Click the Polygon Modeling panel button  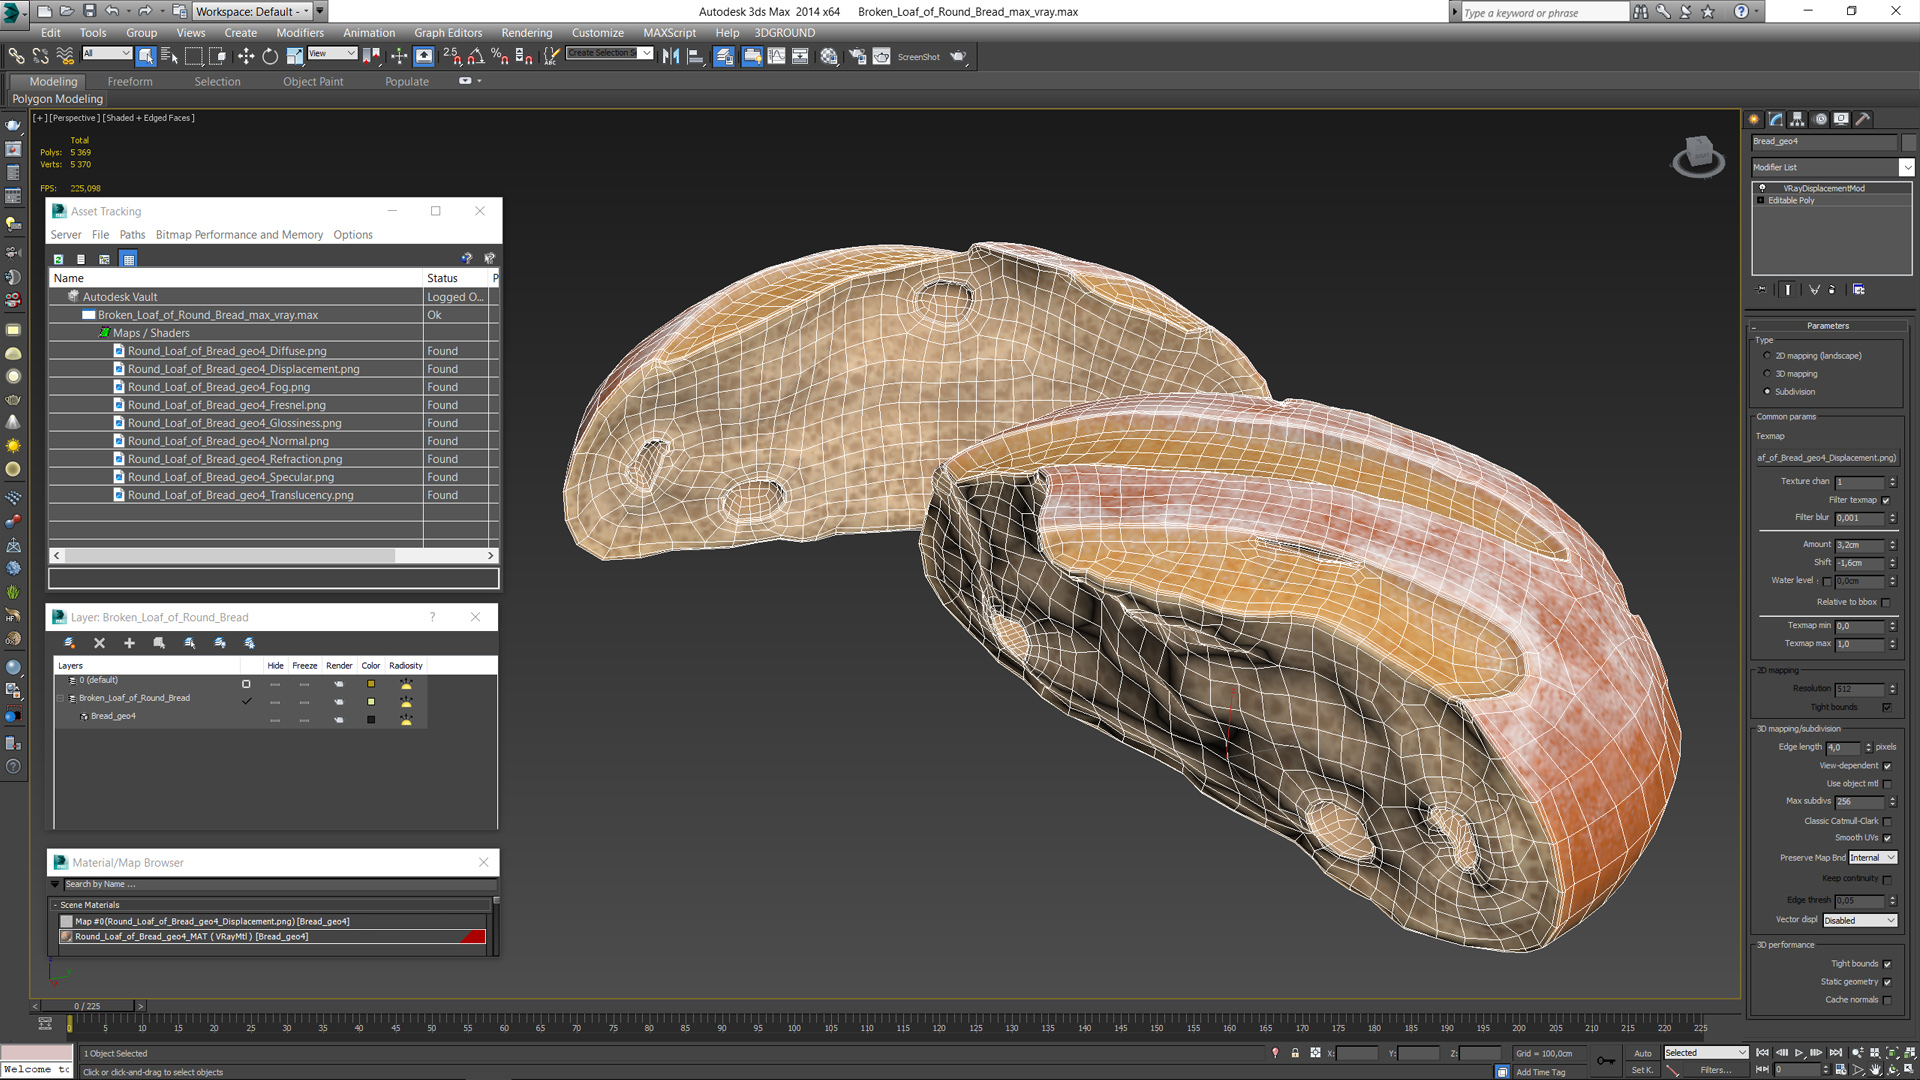[x=57, y=99]
